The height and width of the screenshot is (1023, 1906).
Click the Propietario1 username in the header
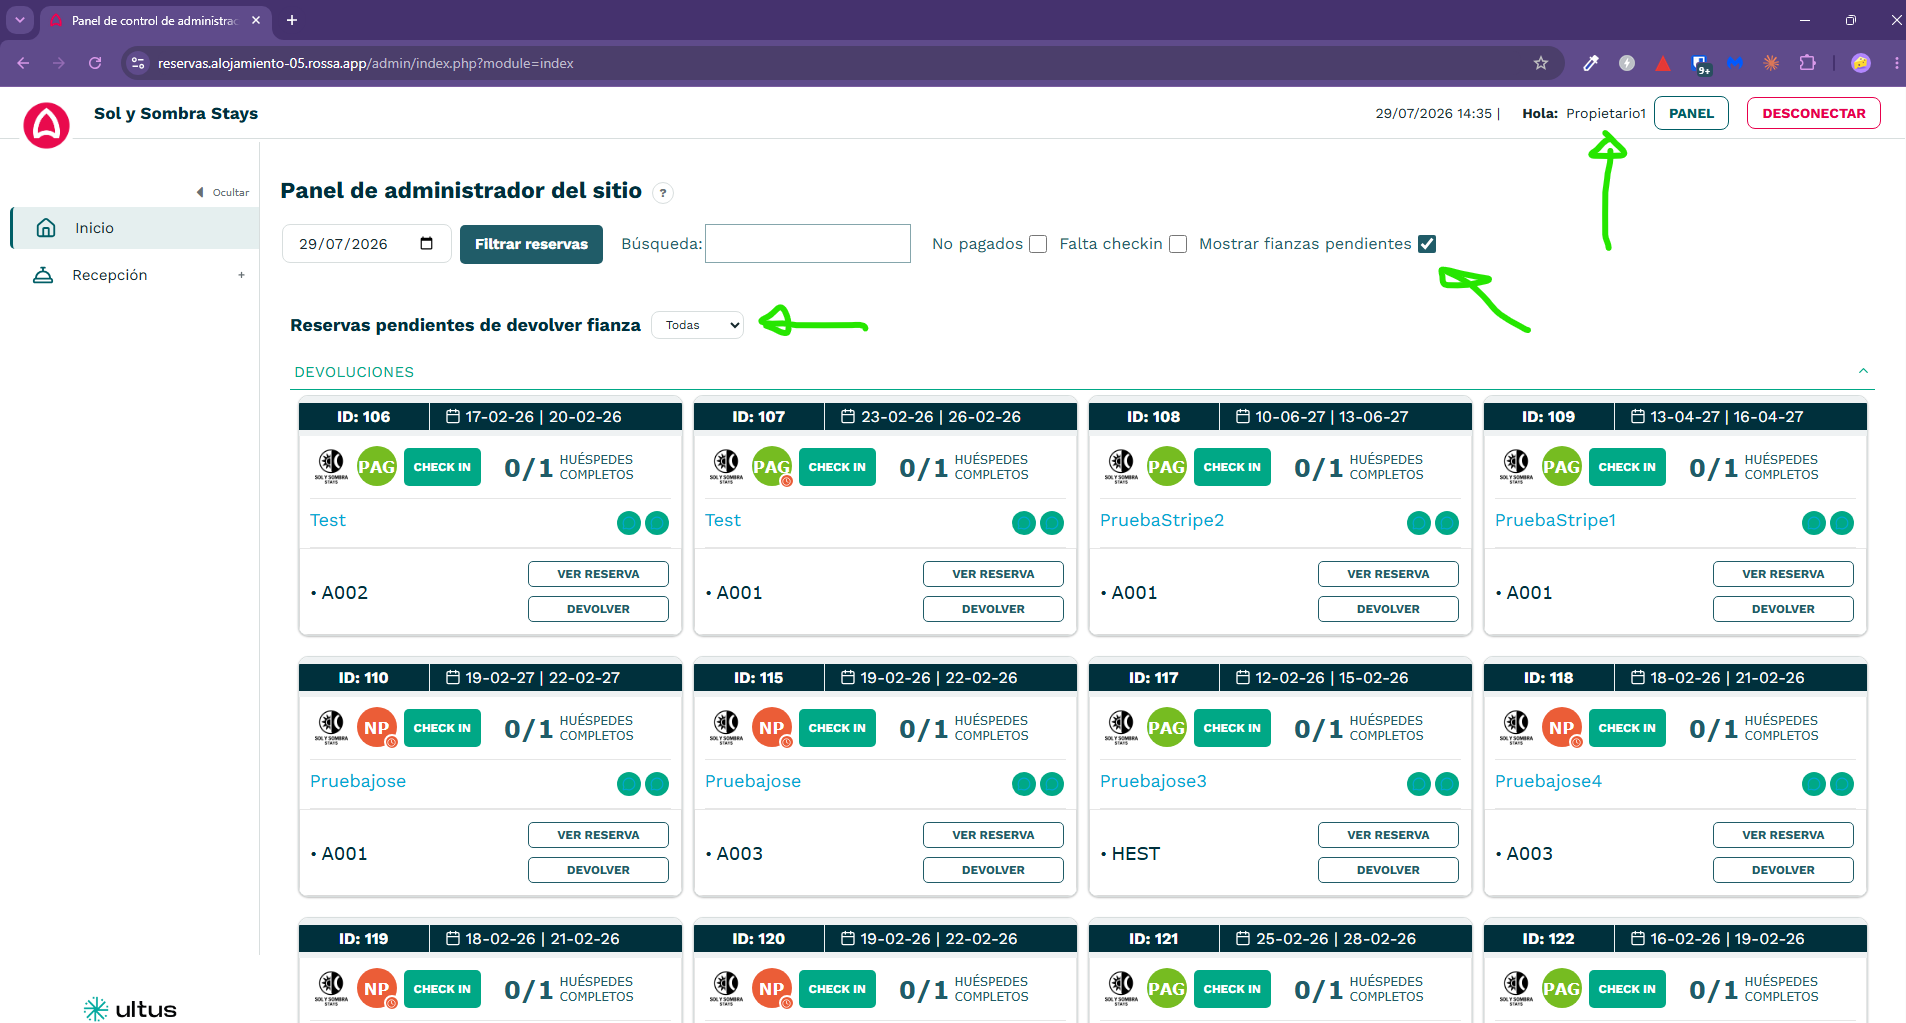click(1606, 113)
